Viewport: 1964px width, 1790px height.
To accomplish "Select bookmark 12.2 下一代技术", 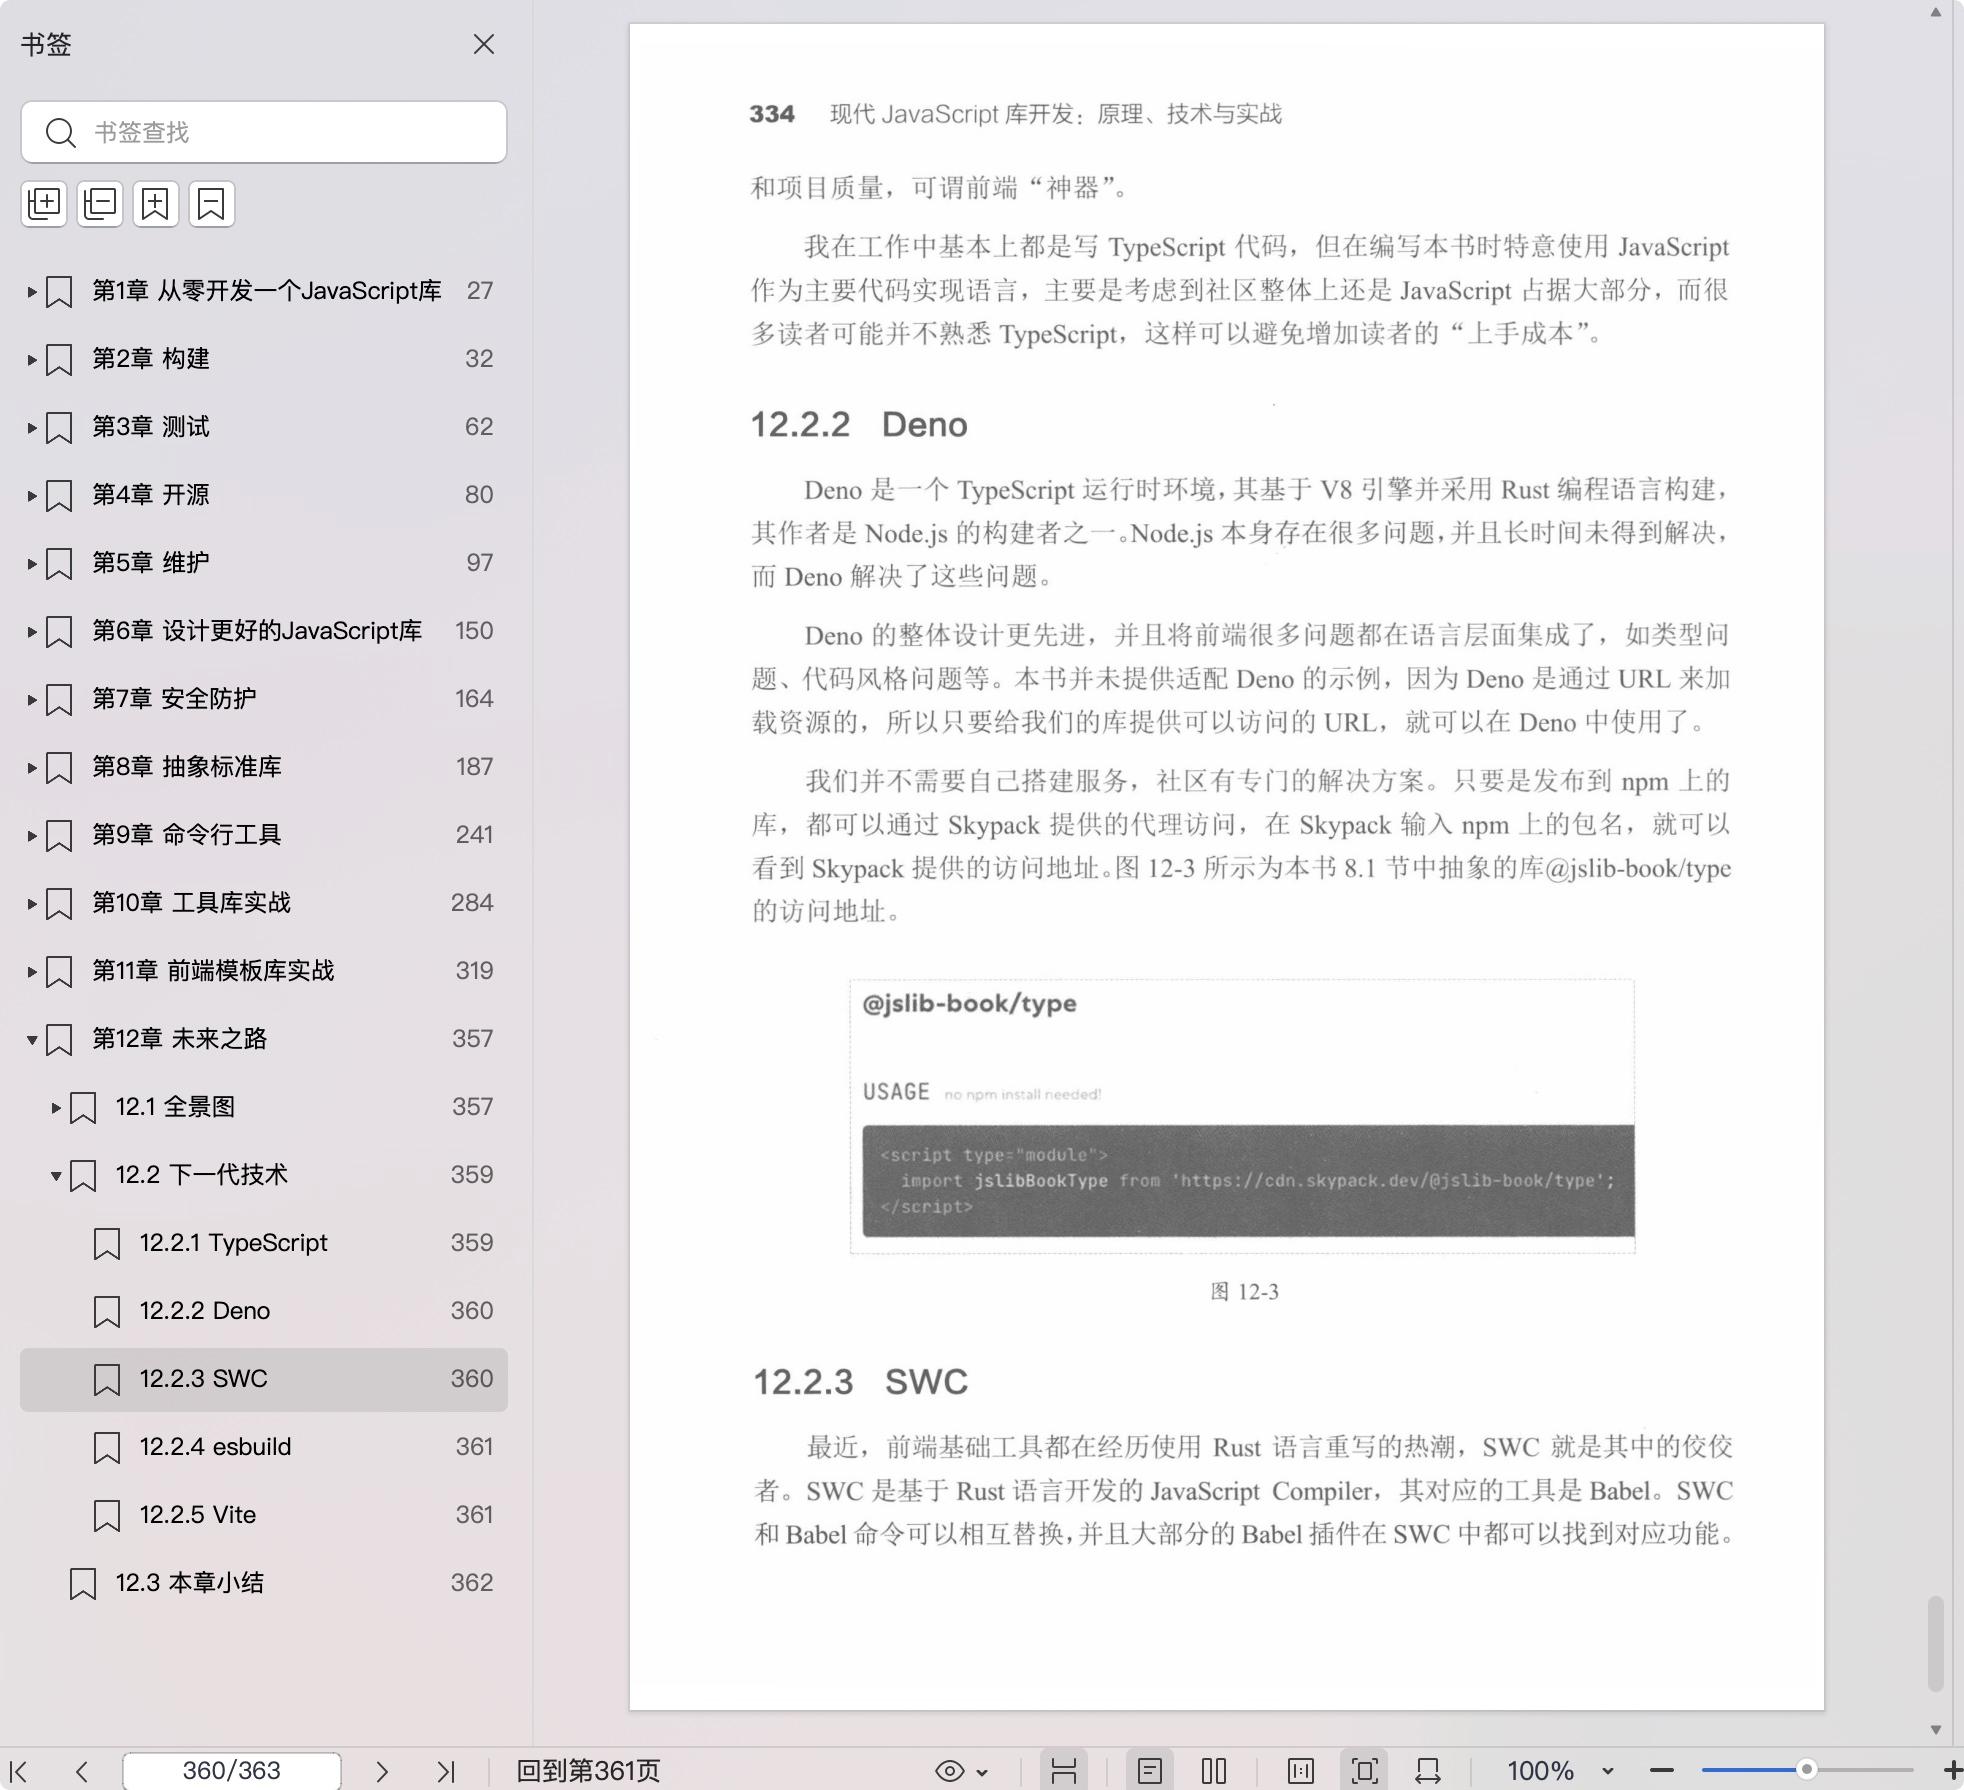I will 264,1175.
